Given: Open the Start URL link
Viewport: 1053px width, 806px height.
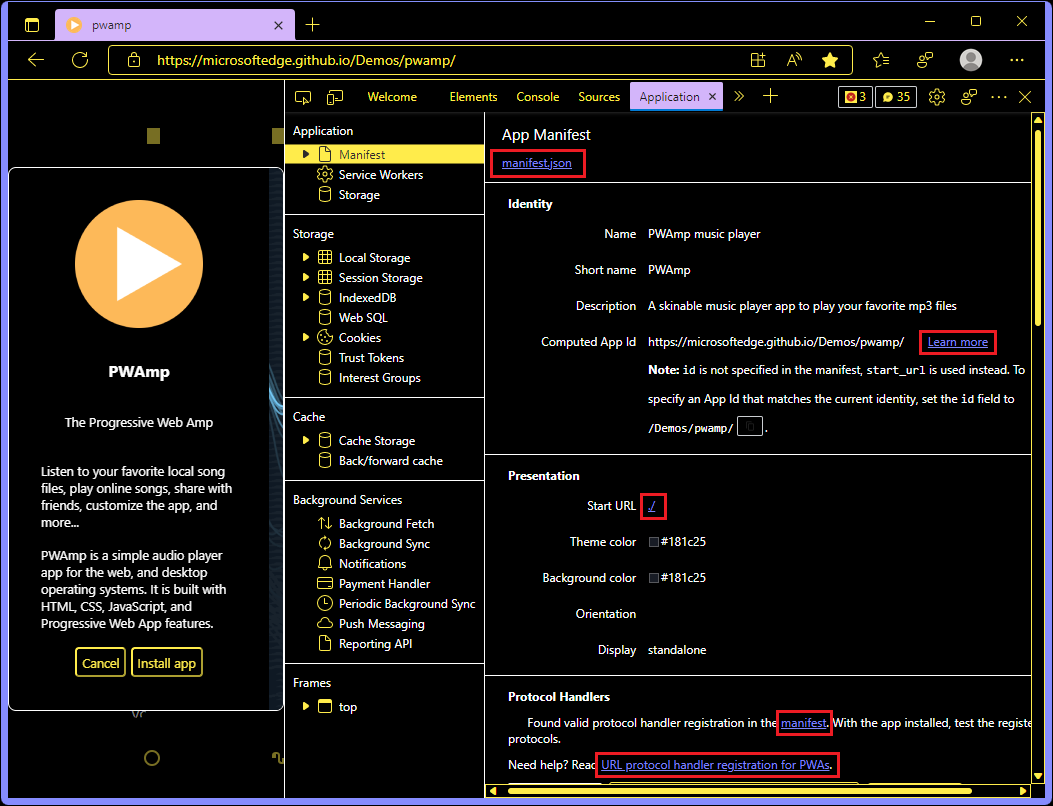Looking at the screenshot, I should tap(652, 506).
